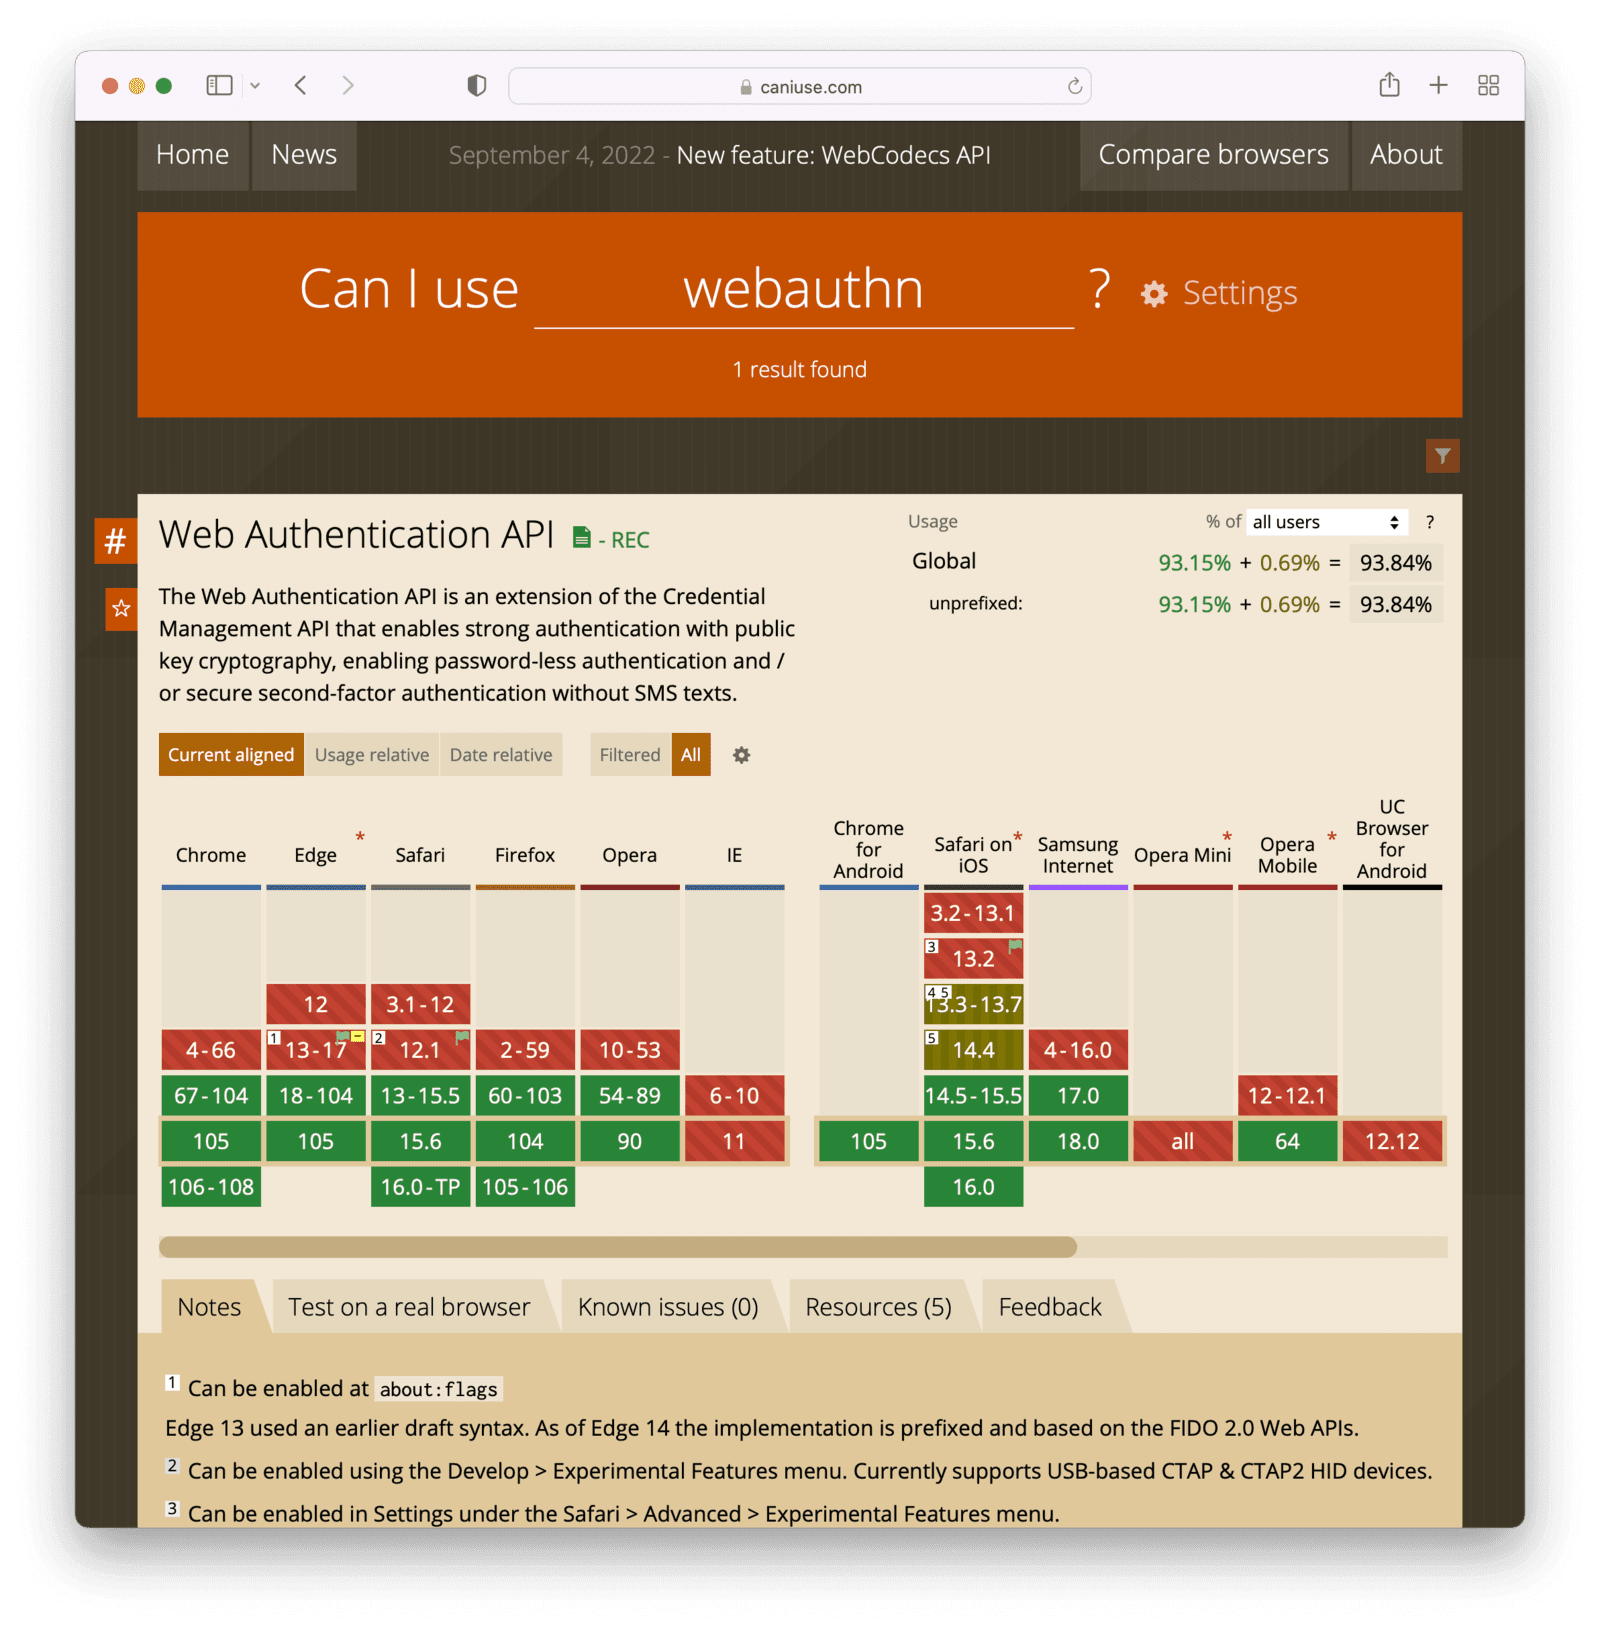The width and height of the screenshot is (1600, 1627).
Task: Open Compare browsers page
Action: [1213, 155]
